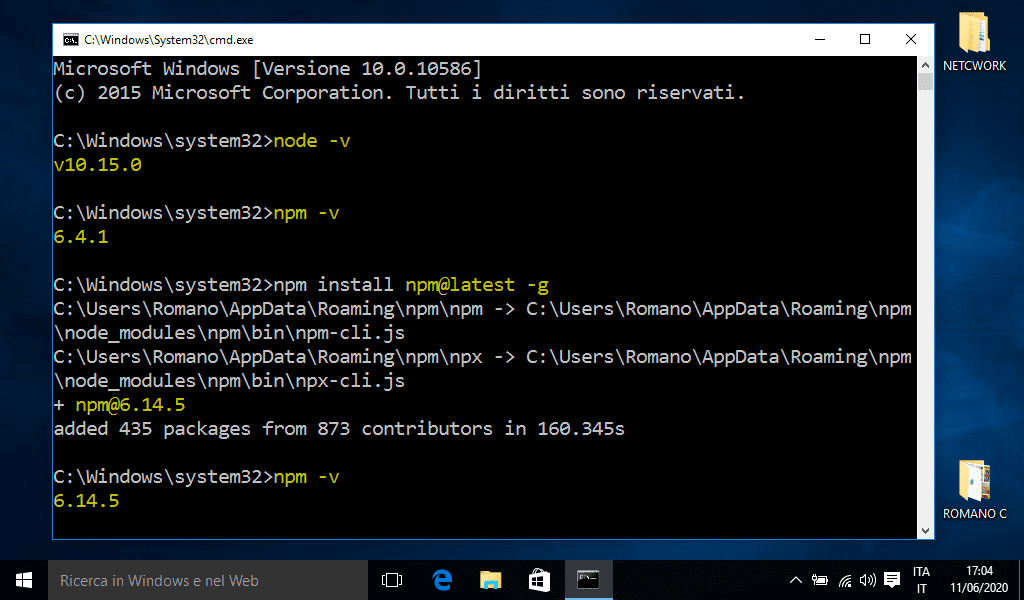Click the v10.15.0 output line
The height and width of the screenshot is (600, 1024).
[97, 165]
